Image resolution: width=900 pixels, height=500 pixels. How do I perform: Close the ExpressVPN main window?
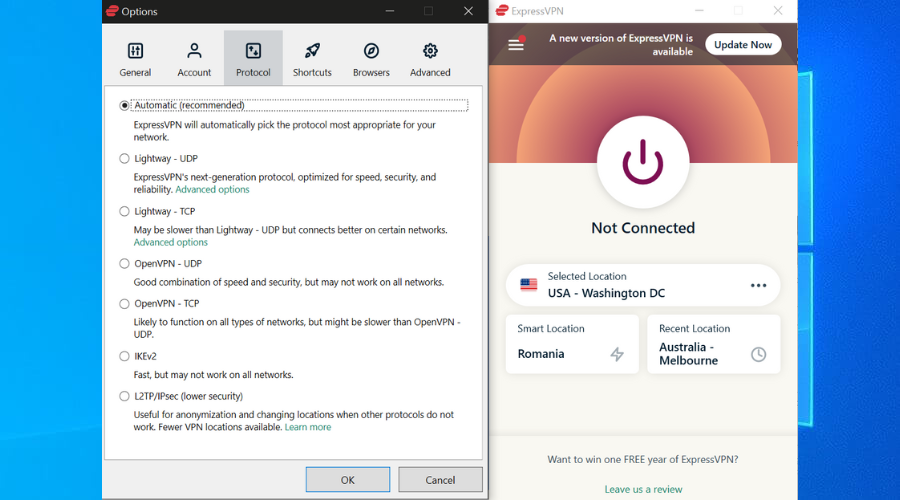point(778,10)
